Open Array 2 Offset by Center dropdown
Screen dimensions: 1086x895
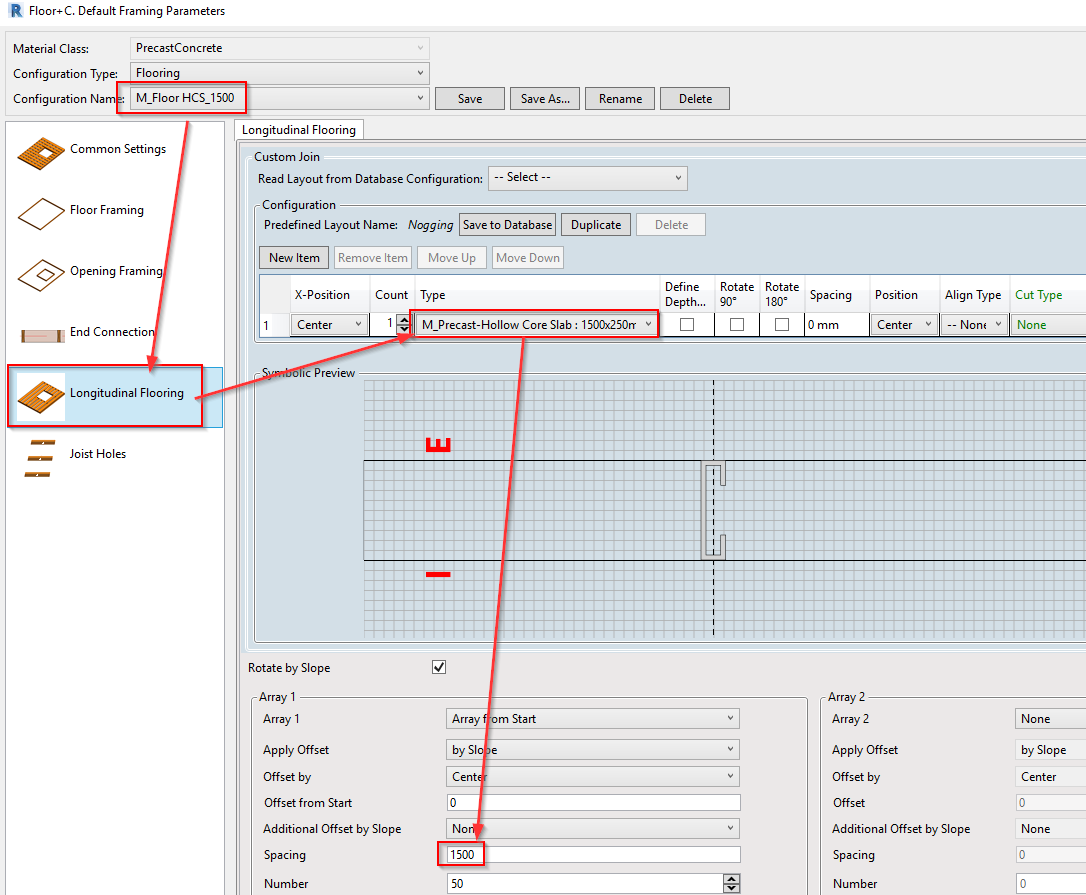click(x=1051, y=777)
